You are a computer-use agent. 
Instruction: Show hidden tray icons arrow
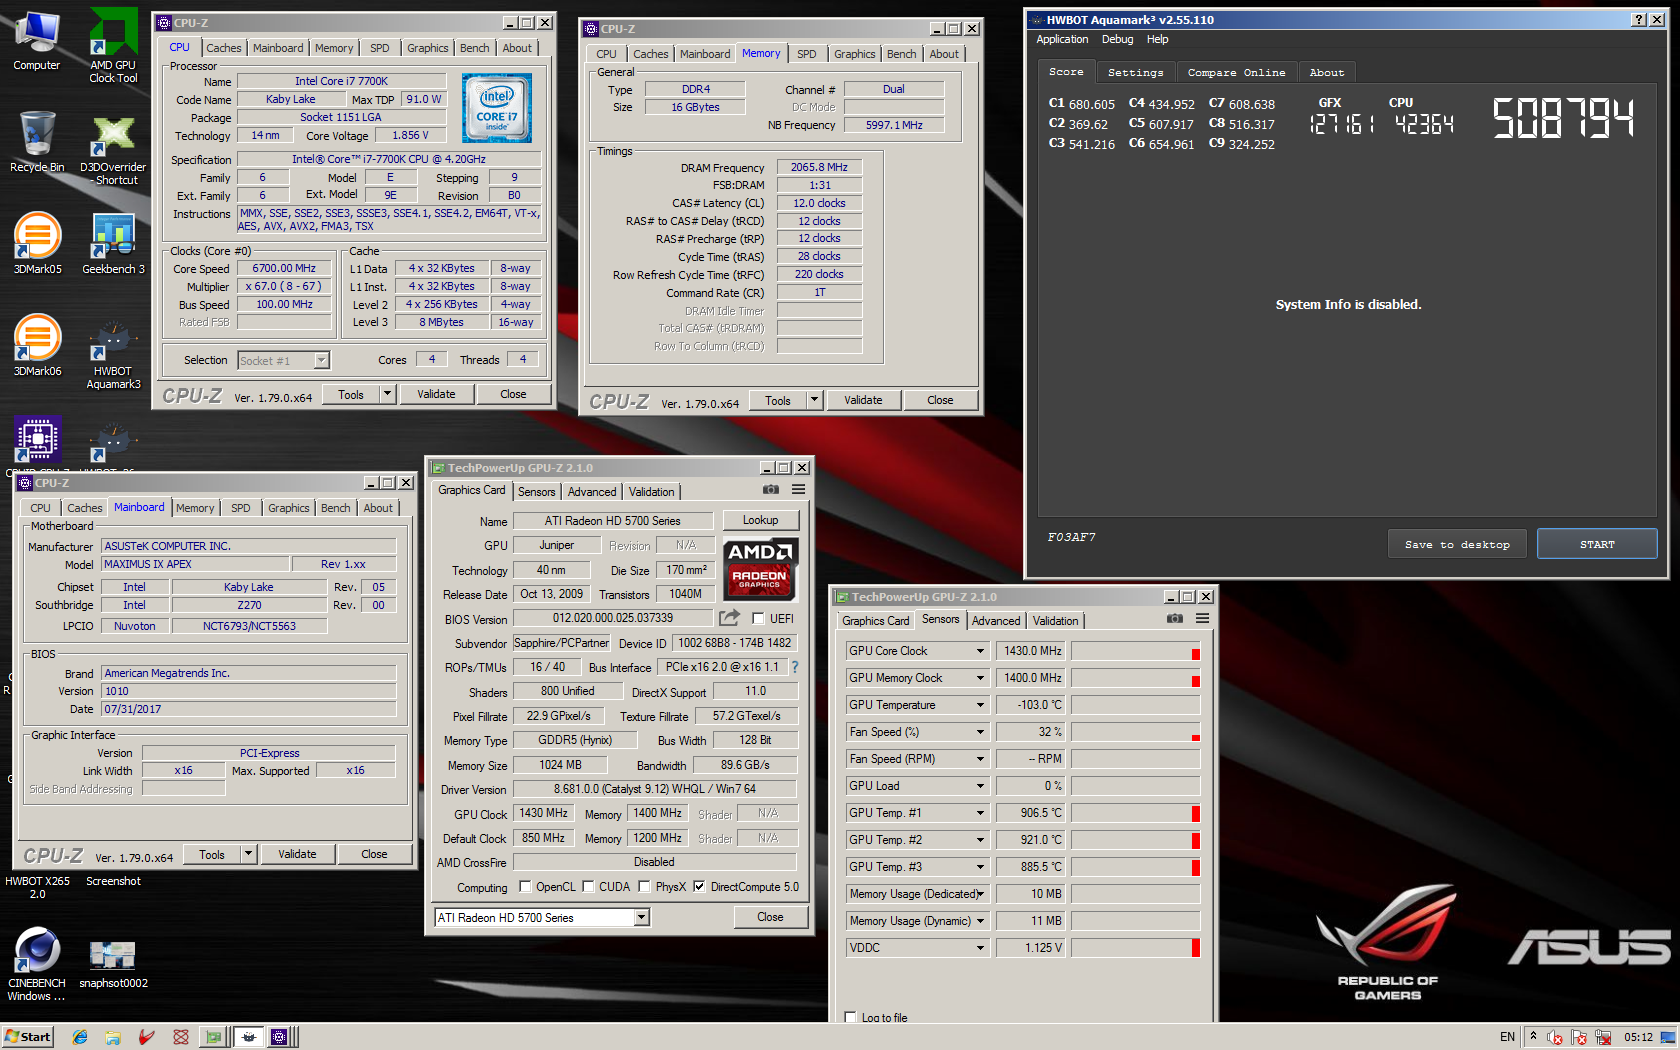(x=1533, y=1036)
